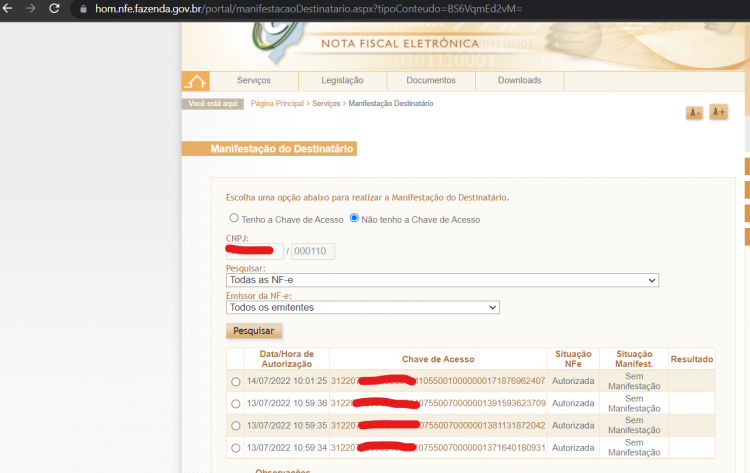Screen dimensions: 750x473
Task: Click the CNPJ field showing 000110
Action: [x=313, y=251]
